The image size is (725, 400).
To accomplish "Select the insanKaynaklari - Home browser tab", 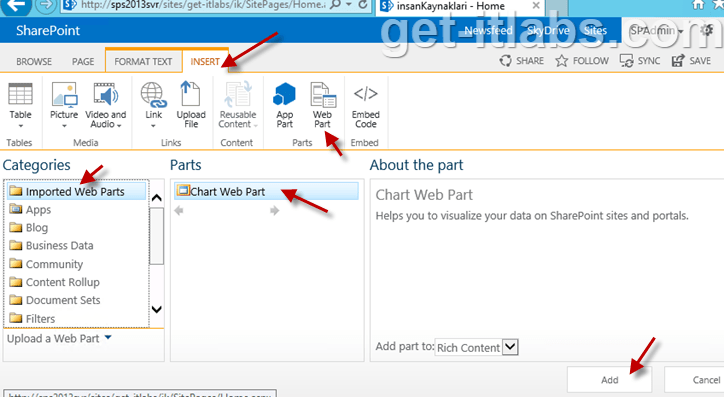I will click(x=451, y=6).
